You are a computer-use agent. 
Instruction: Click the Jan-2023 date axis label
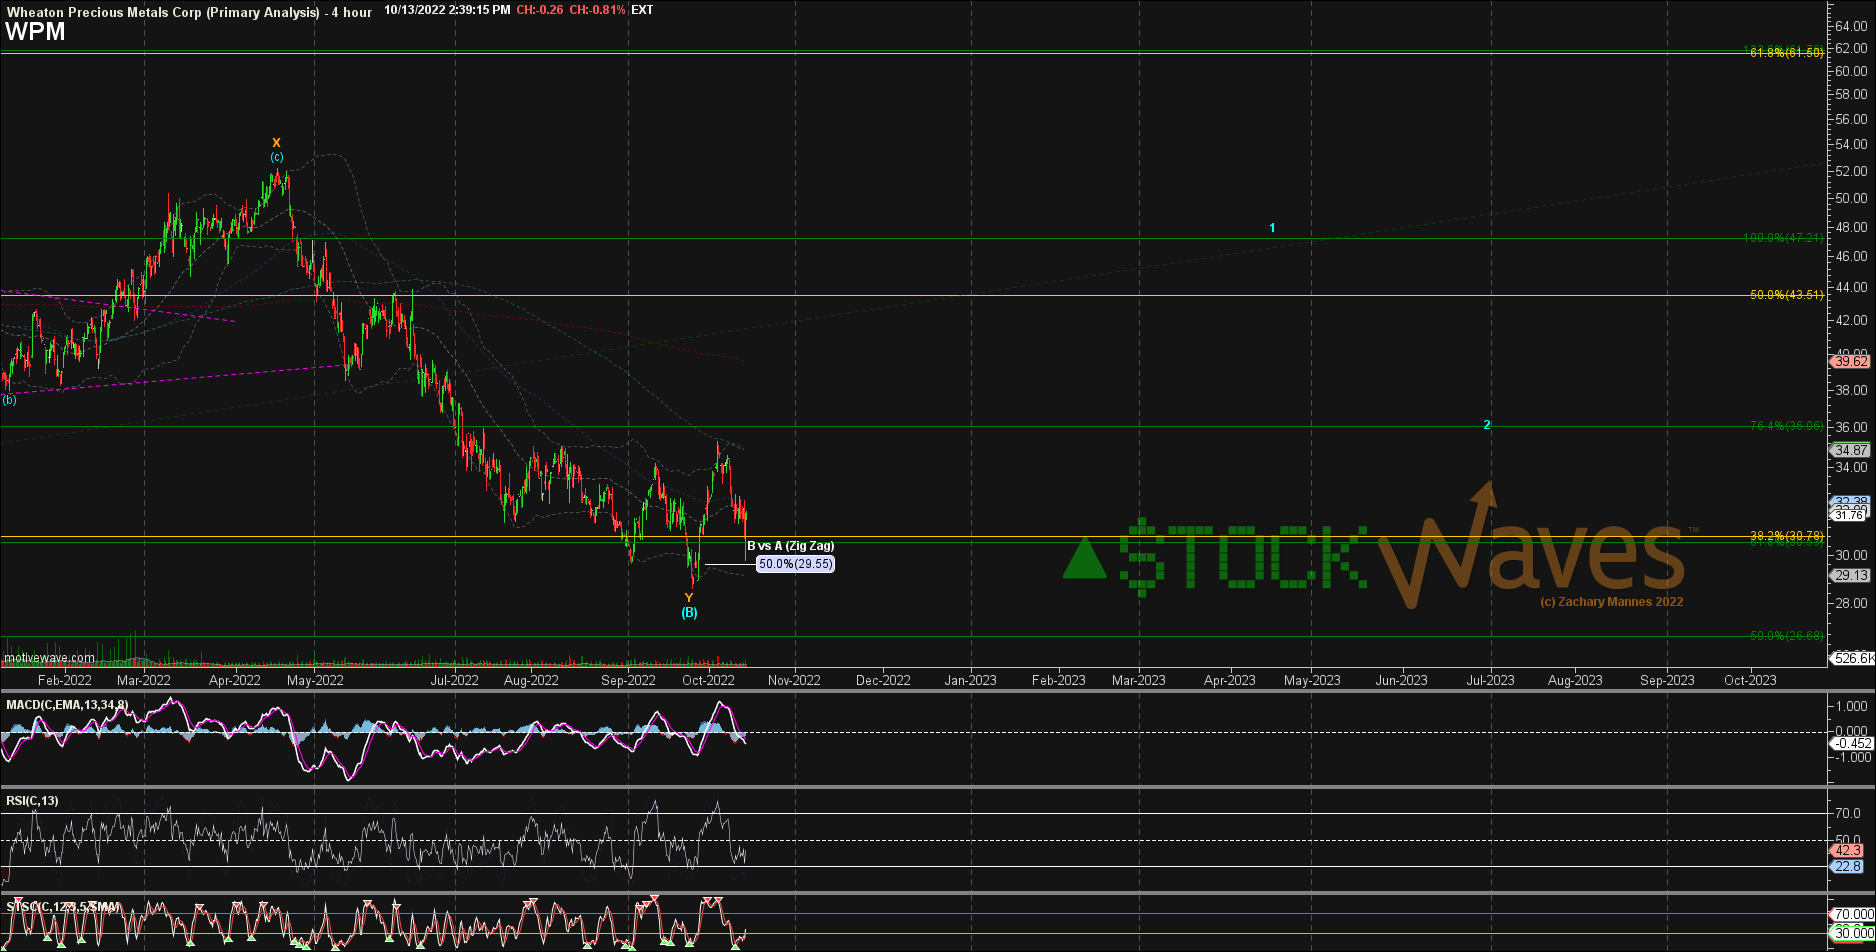[971, 680]
